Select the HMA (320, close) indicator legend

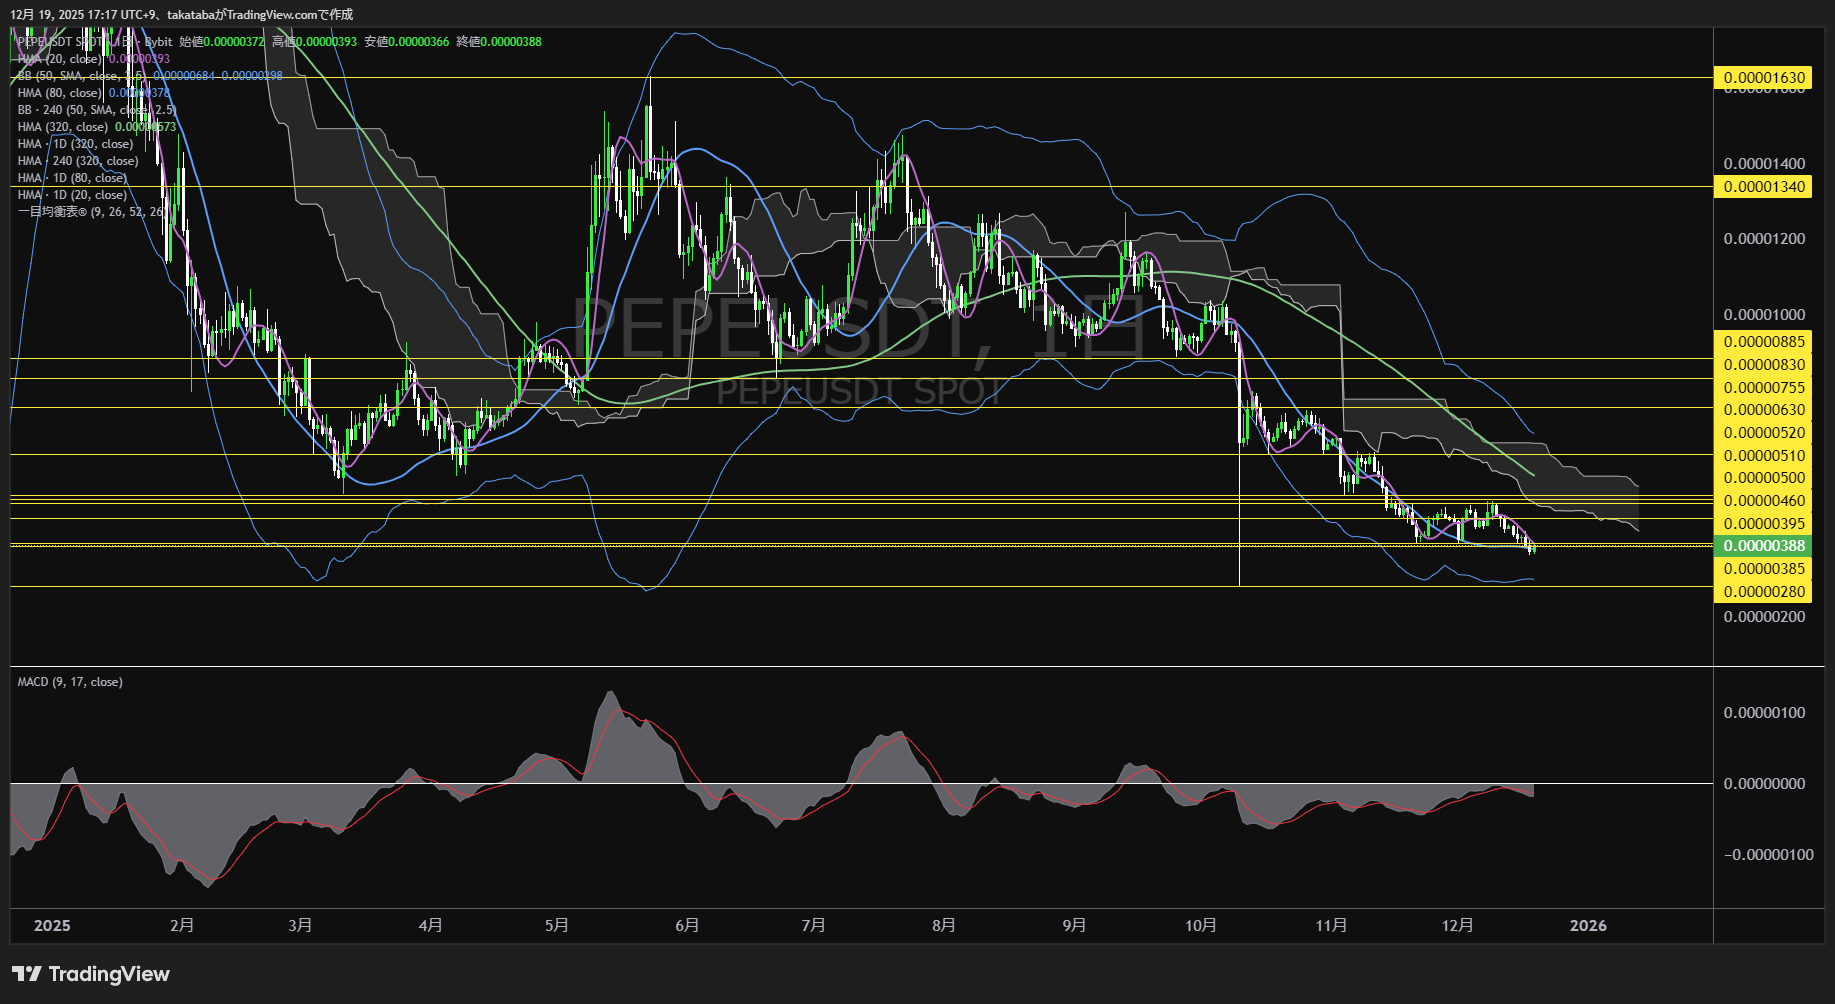coord(62,127)
